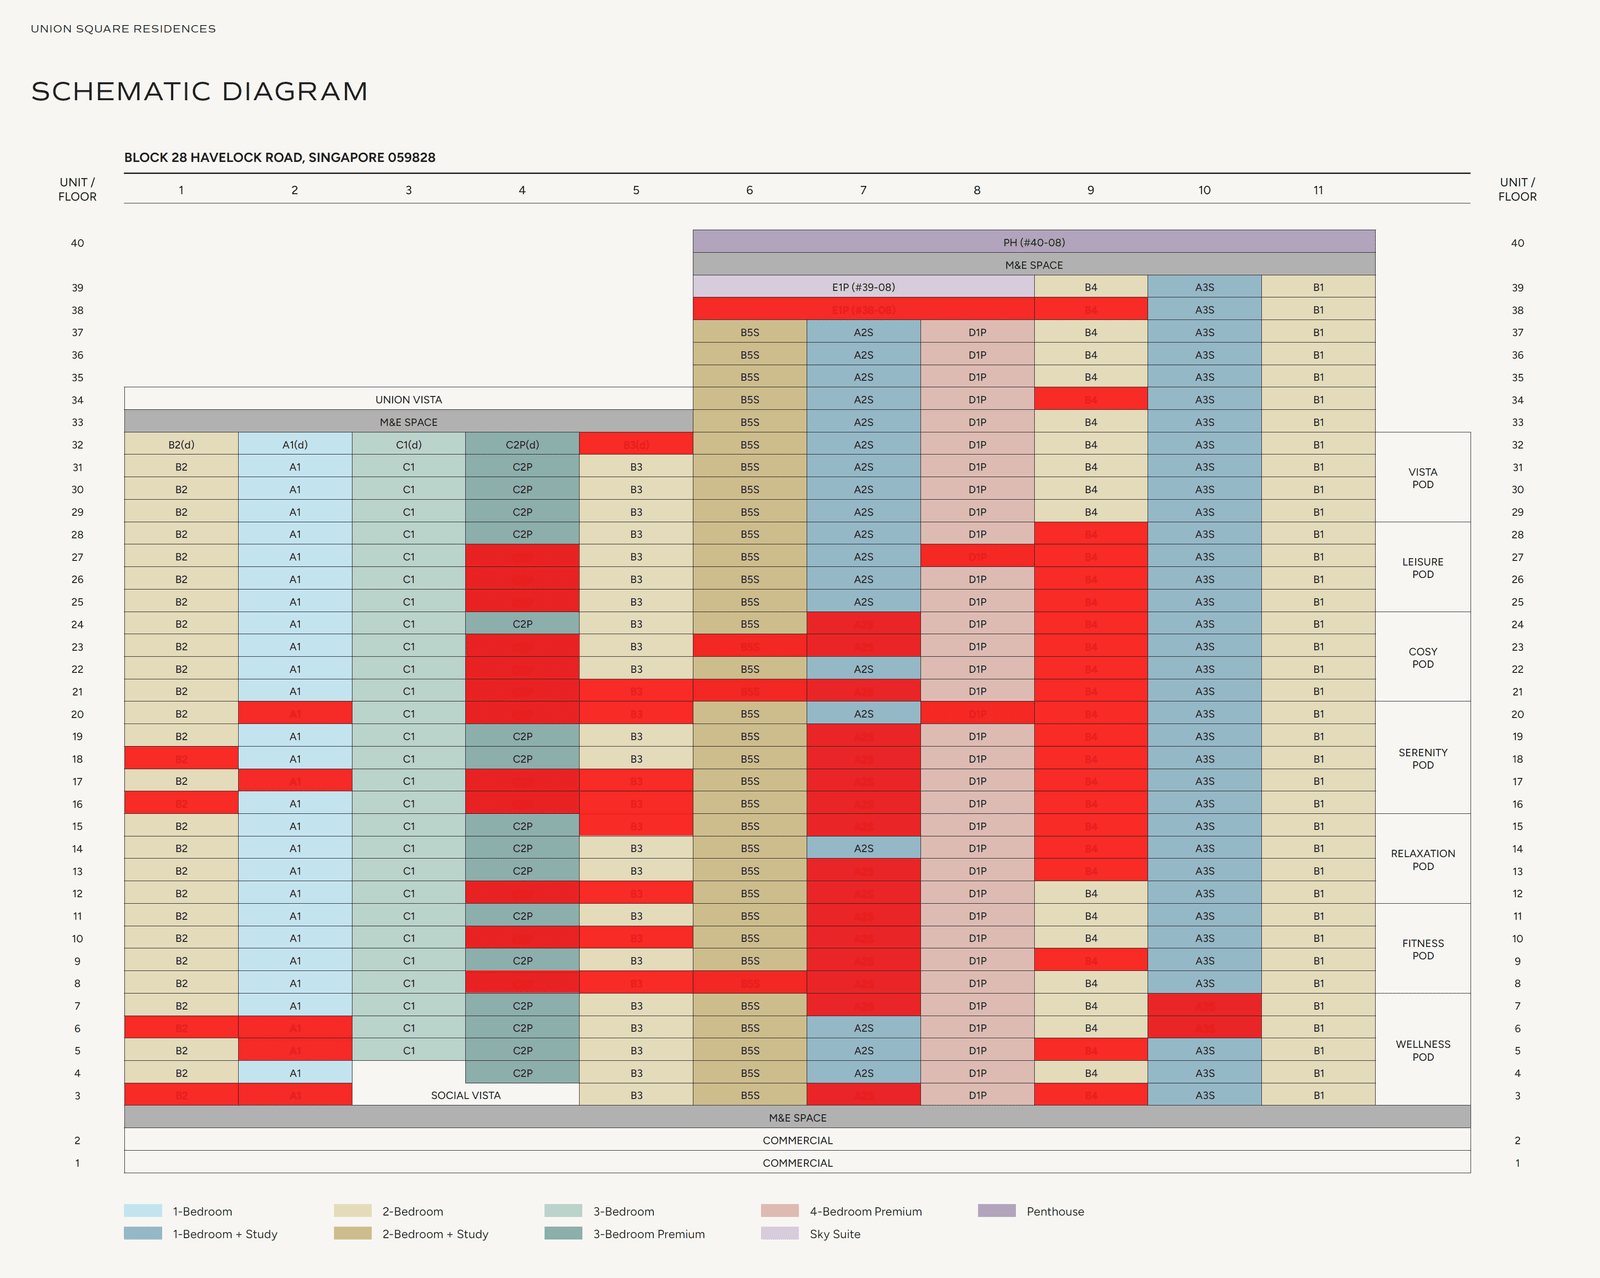Click the M&E SPACE bar above commercial floors
Image resolution: width=1600 pixels, height=1278 pixels.
tap(797, 1118)
